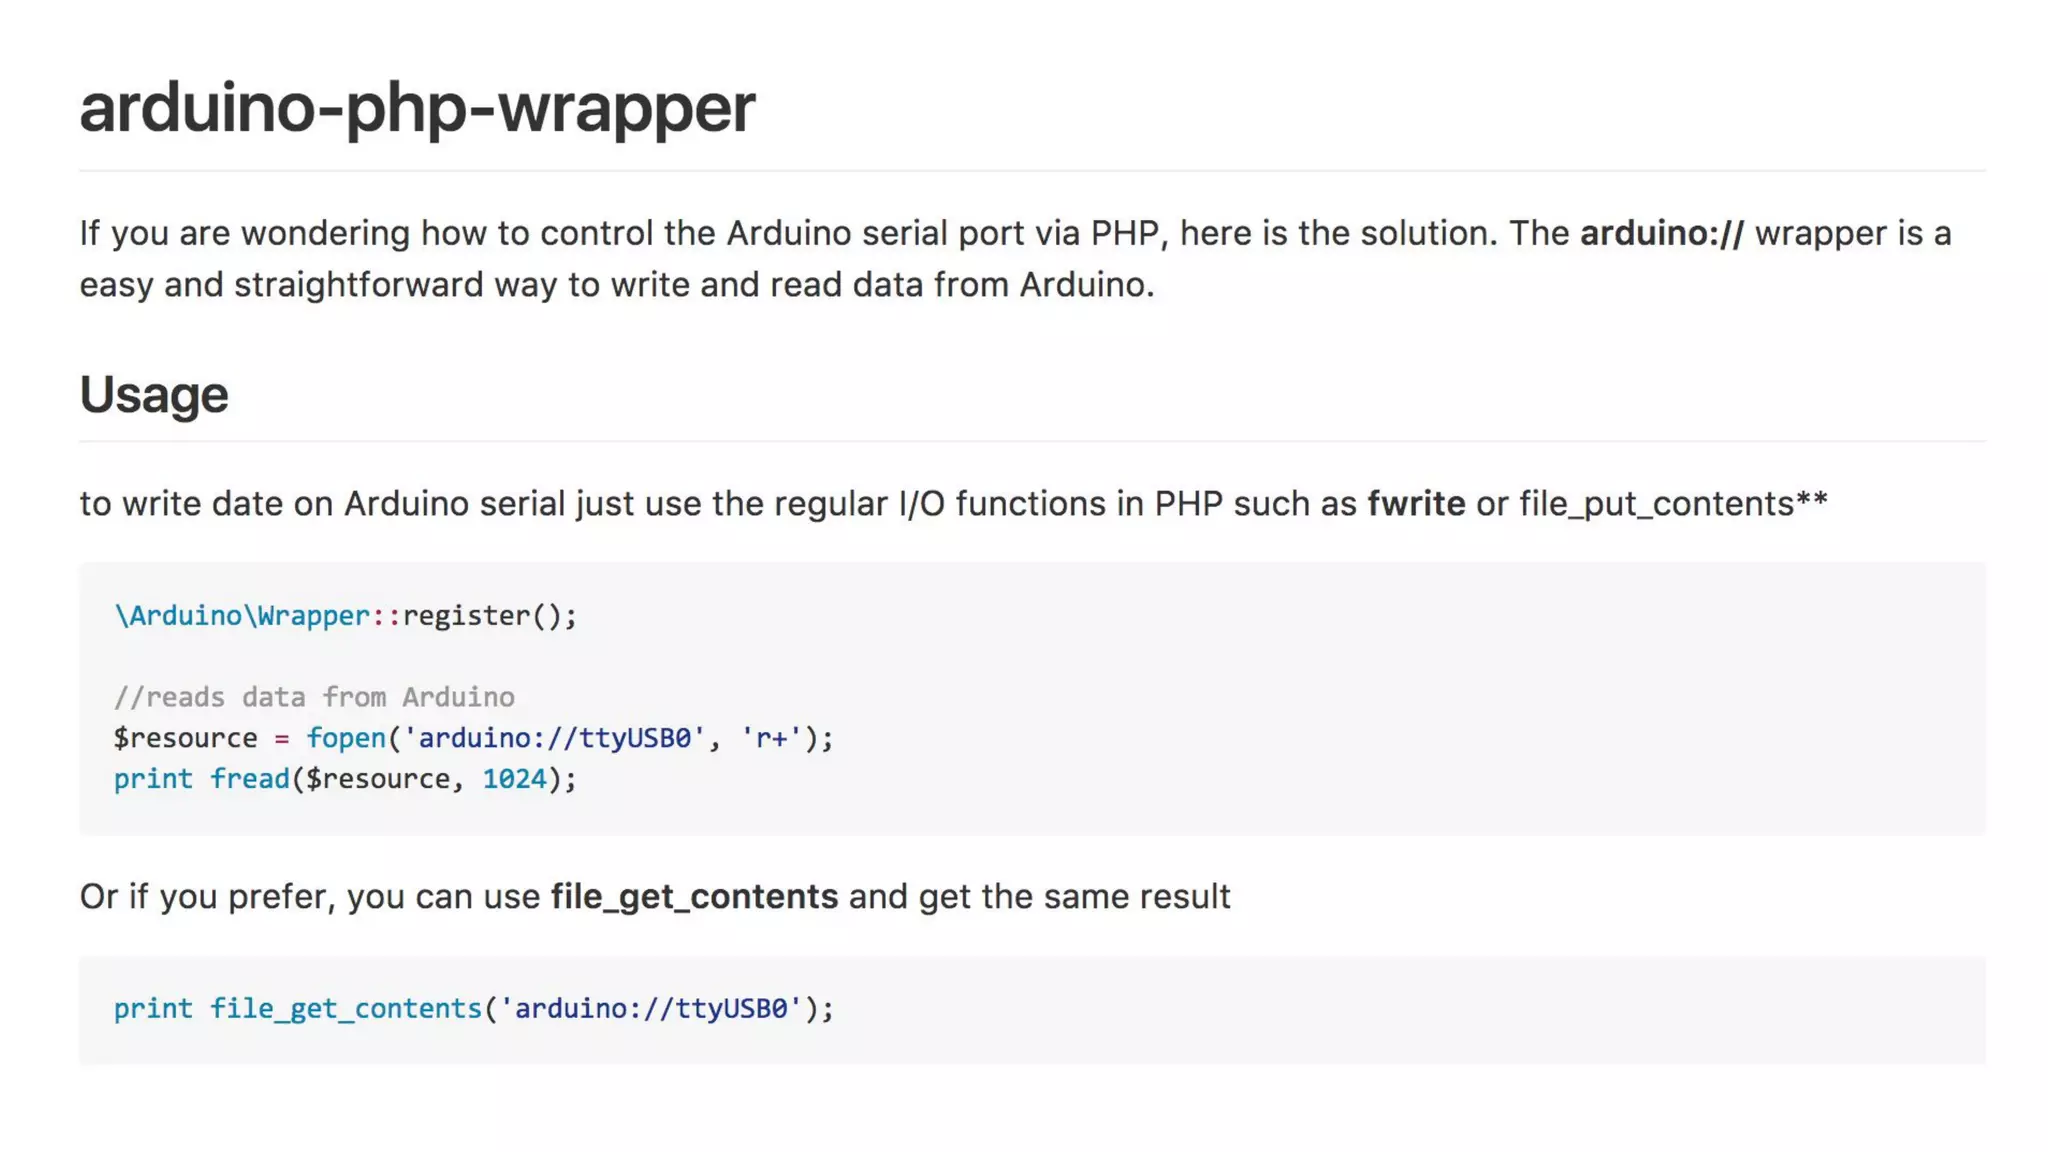Click the arduino-php-wrapper main heading
This screenshot has width=2048, height=1152.
[x=417, y=108]
